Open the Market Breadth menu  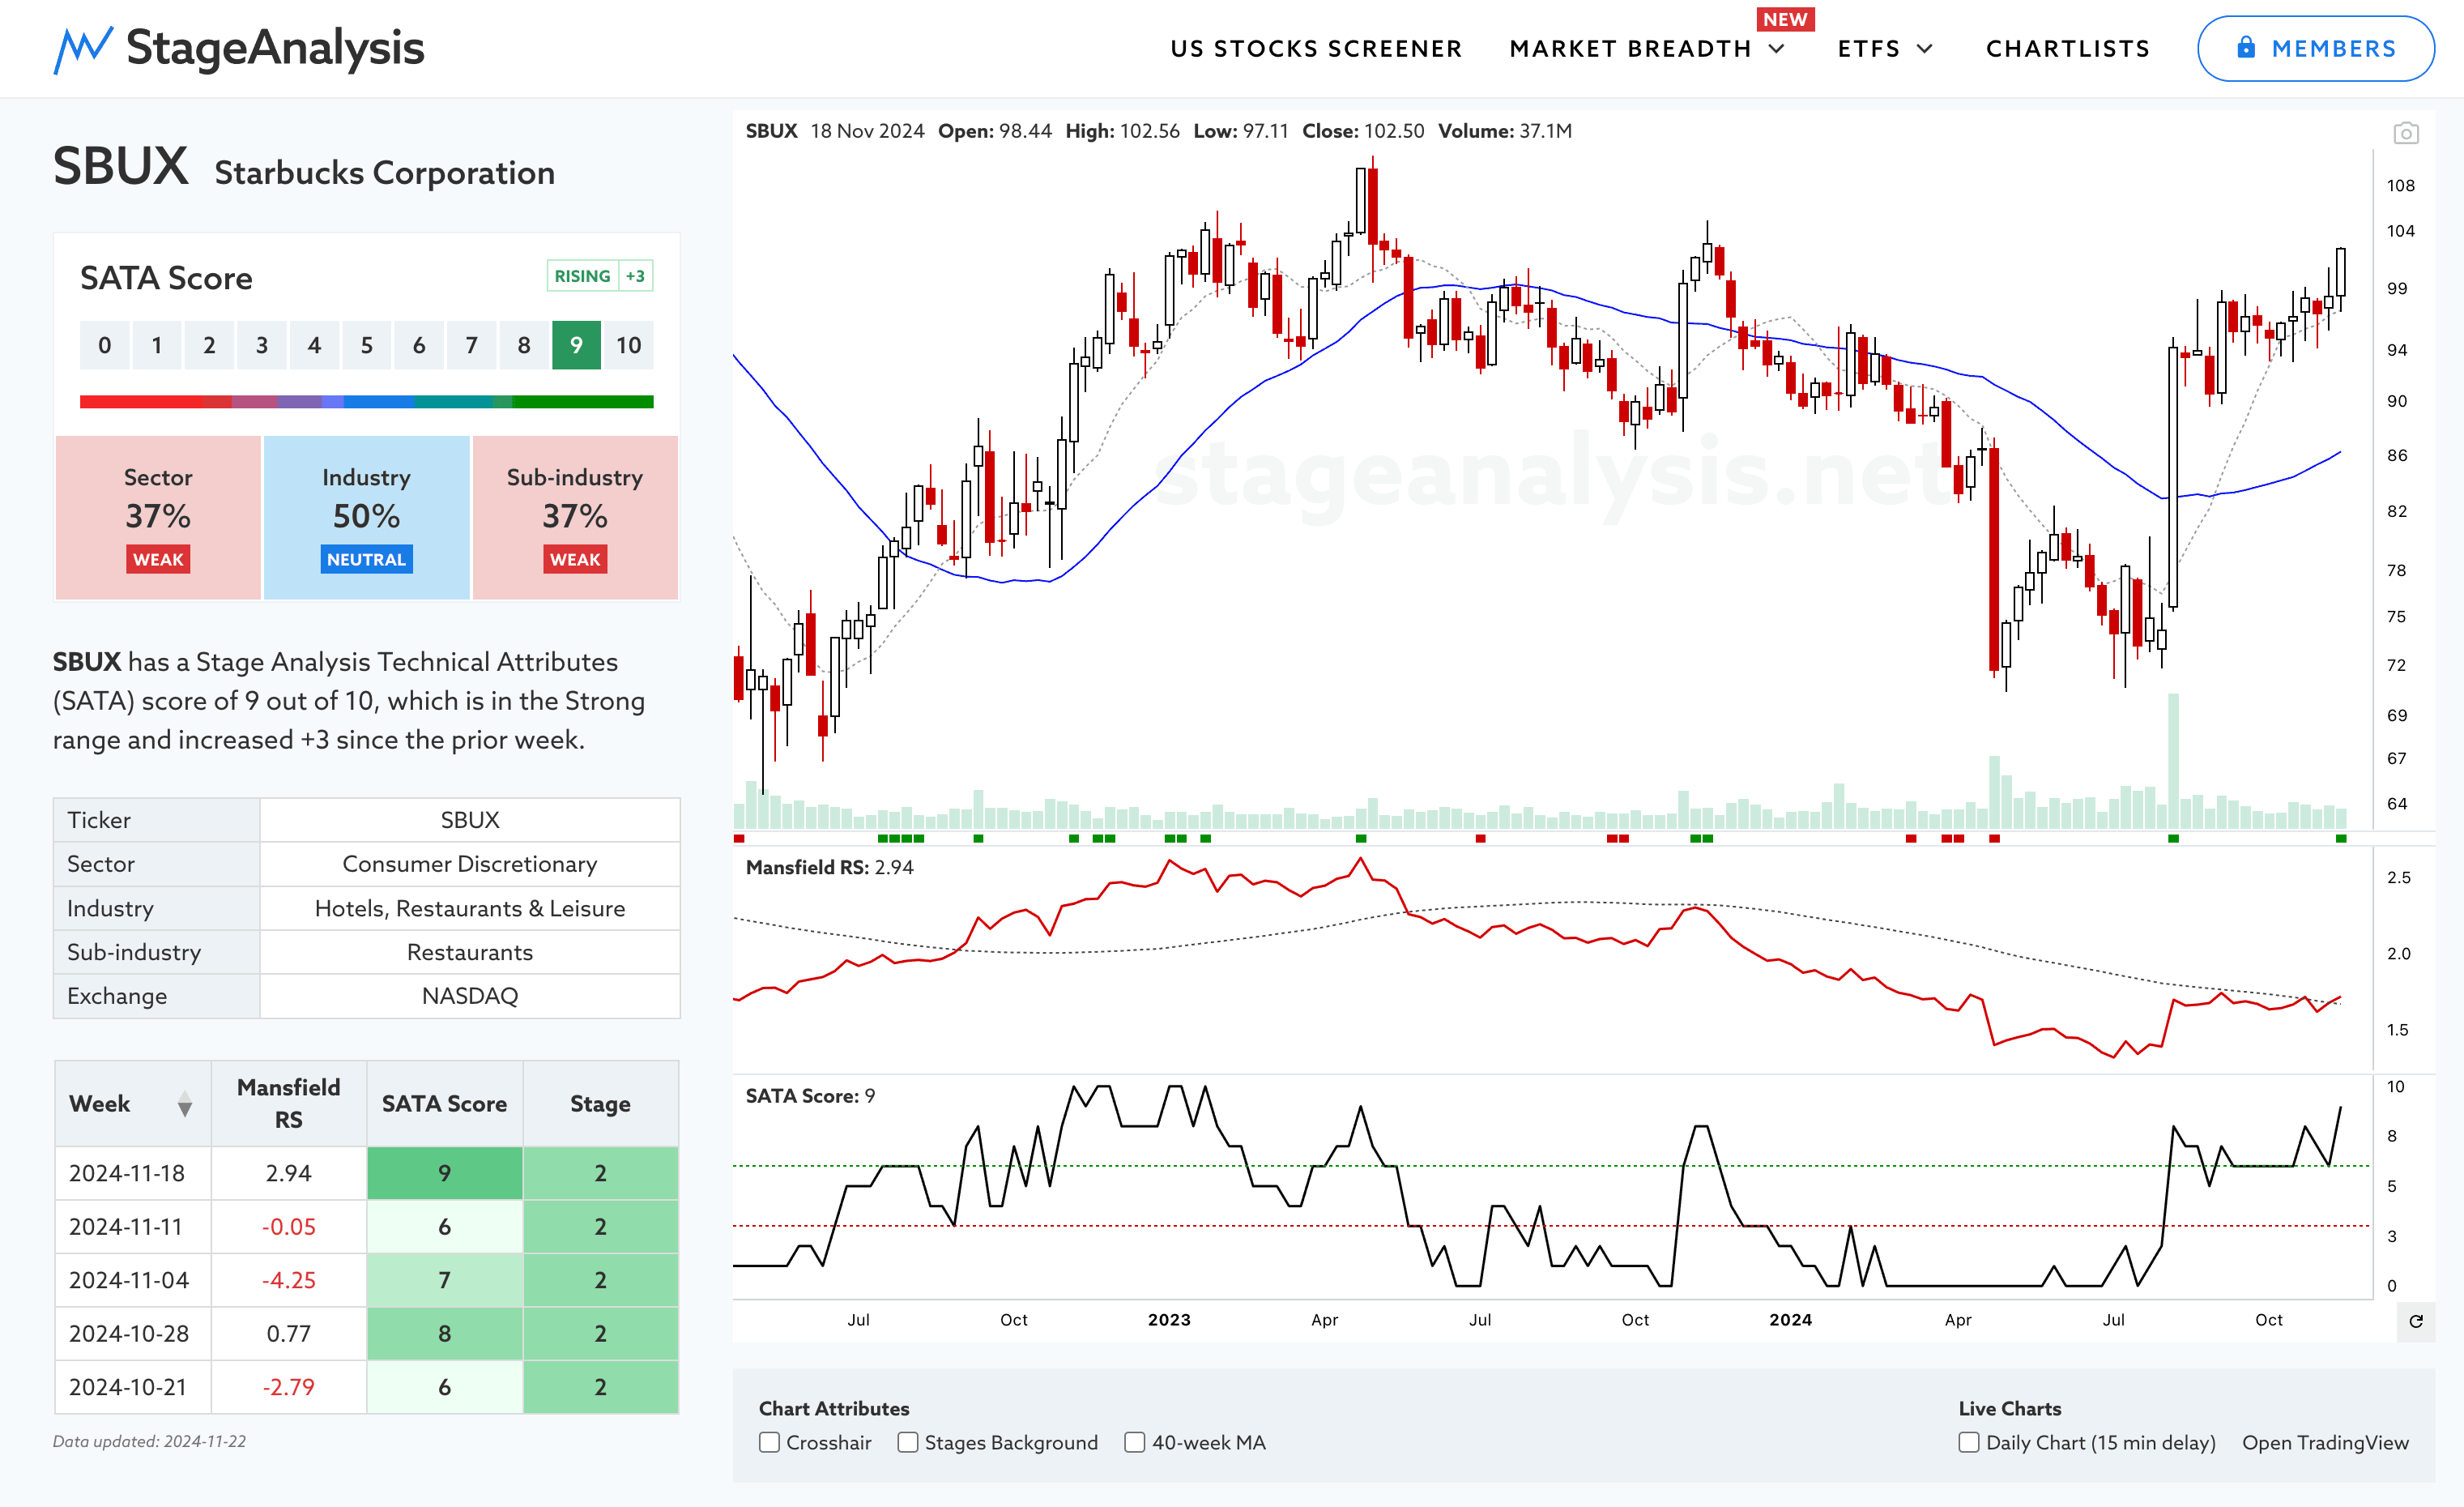coord(1630,49)
